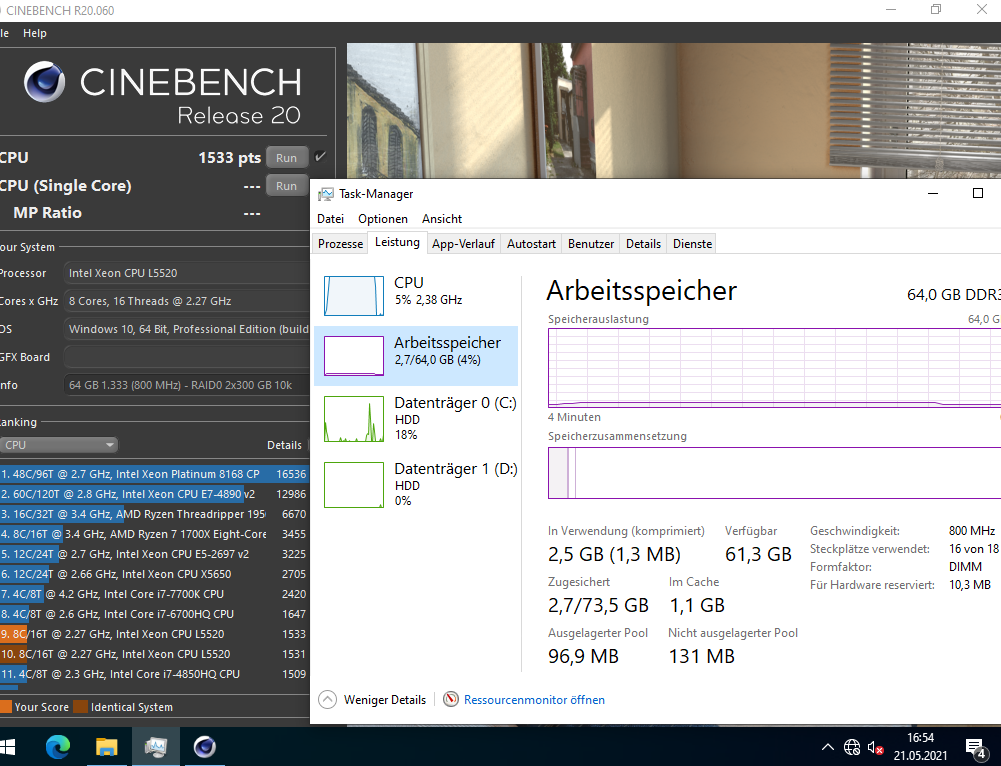Open File Explorer from taskbar
Screen dimensions: 1001x766
107,747
